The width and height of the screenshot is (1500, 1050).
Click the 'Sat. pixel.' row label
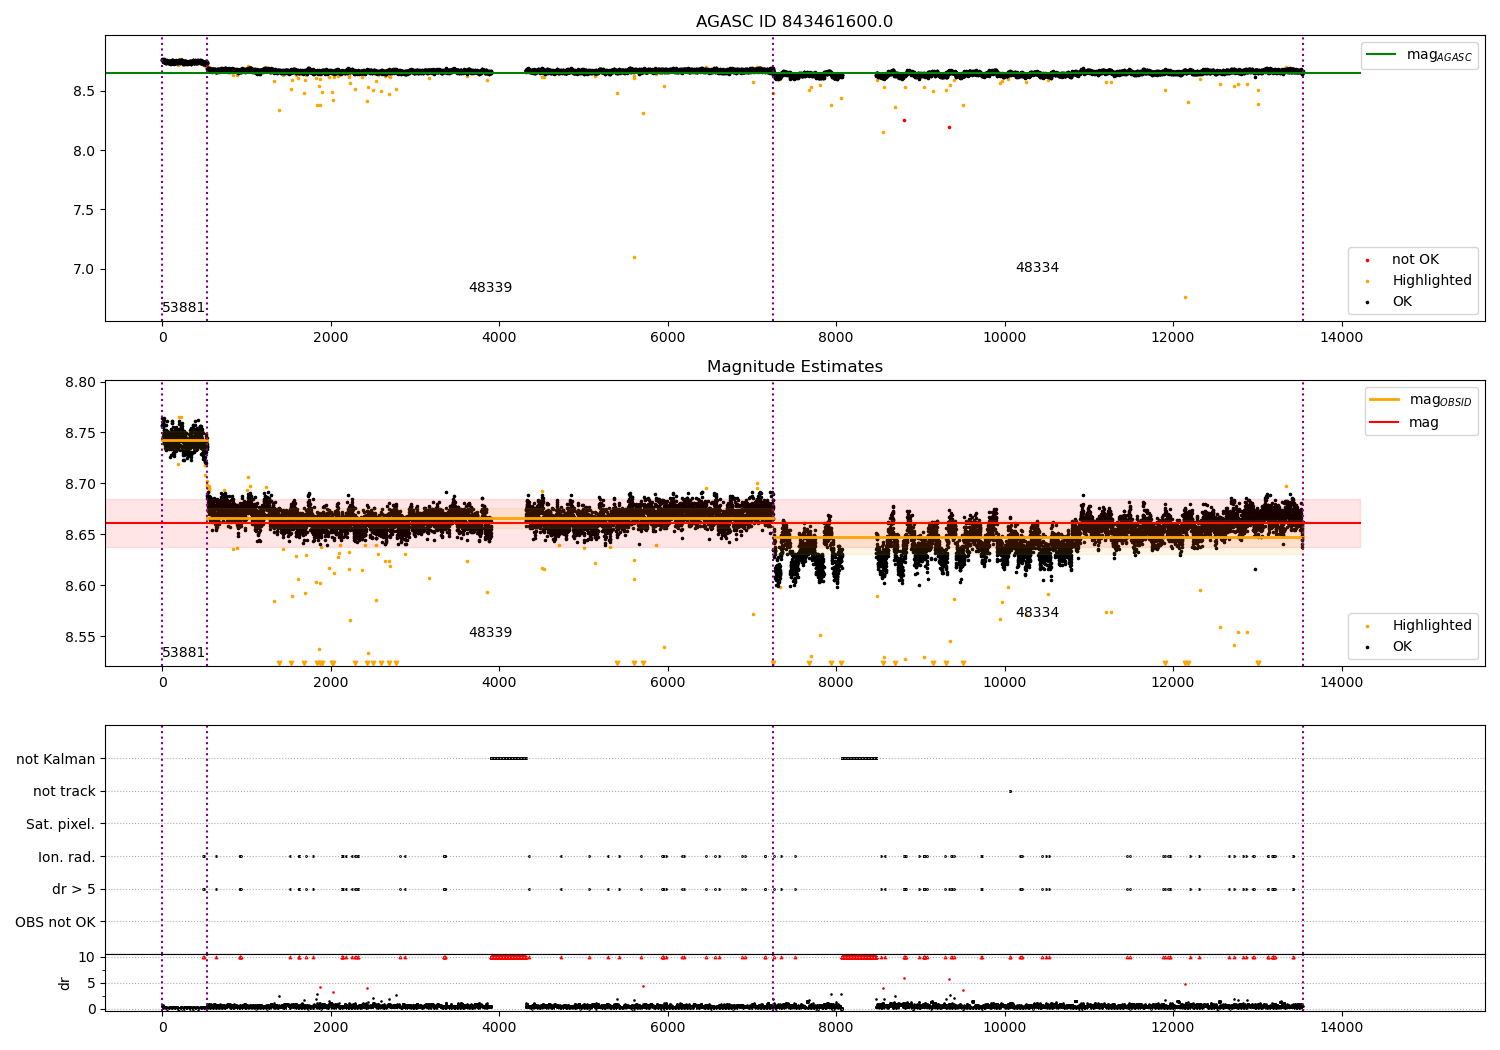[x=61, y=824]
